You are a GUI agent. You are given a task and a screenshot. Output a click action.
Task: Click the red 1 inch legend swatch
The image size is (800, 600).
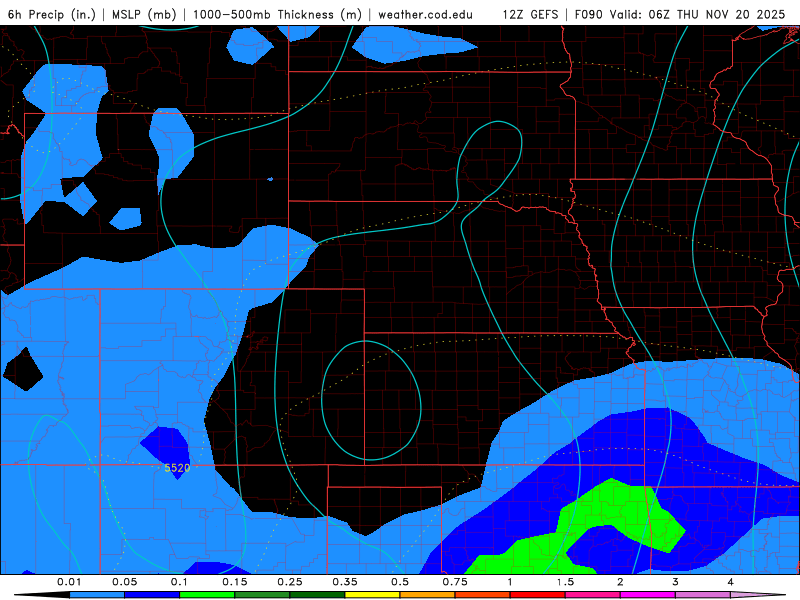[538, 595]
